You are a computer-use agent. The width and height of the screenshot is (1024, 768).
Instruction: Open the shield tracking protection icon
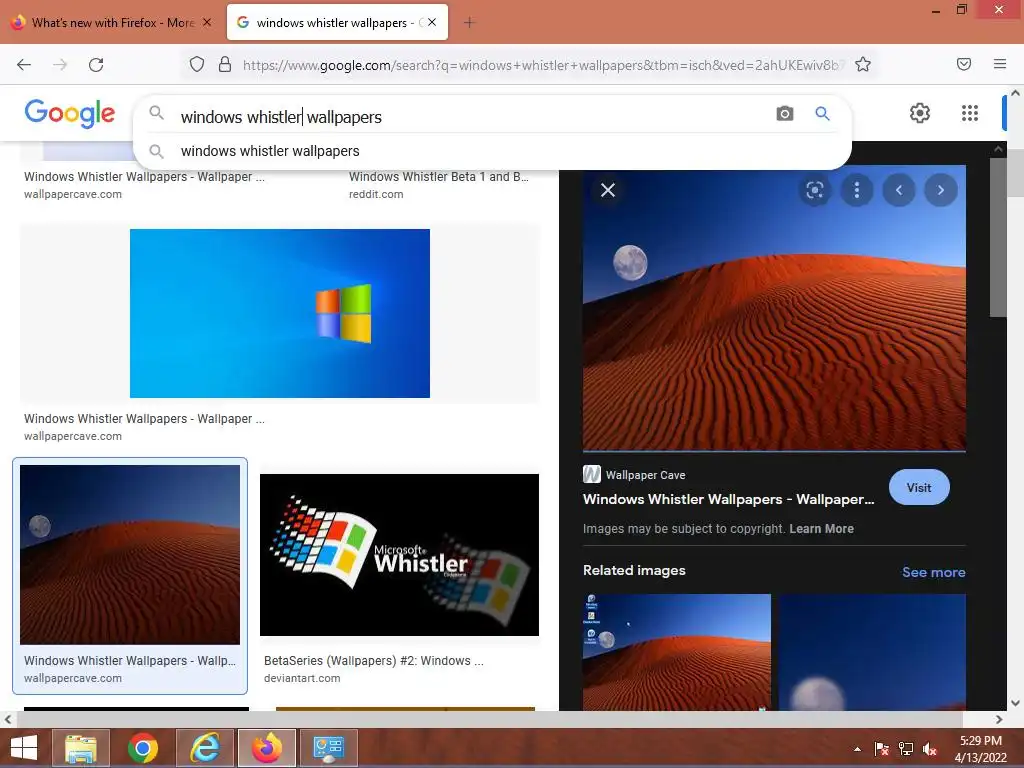pyautogui.click(x=197, y=65)
